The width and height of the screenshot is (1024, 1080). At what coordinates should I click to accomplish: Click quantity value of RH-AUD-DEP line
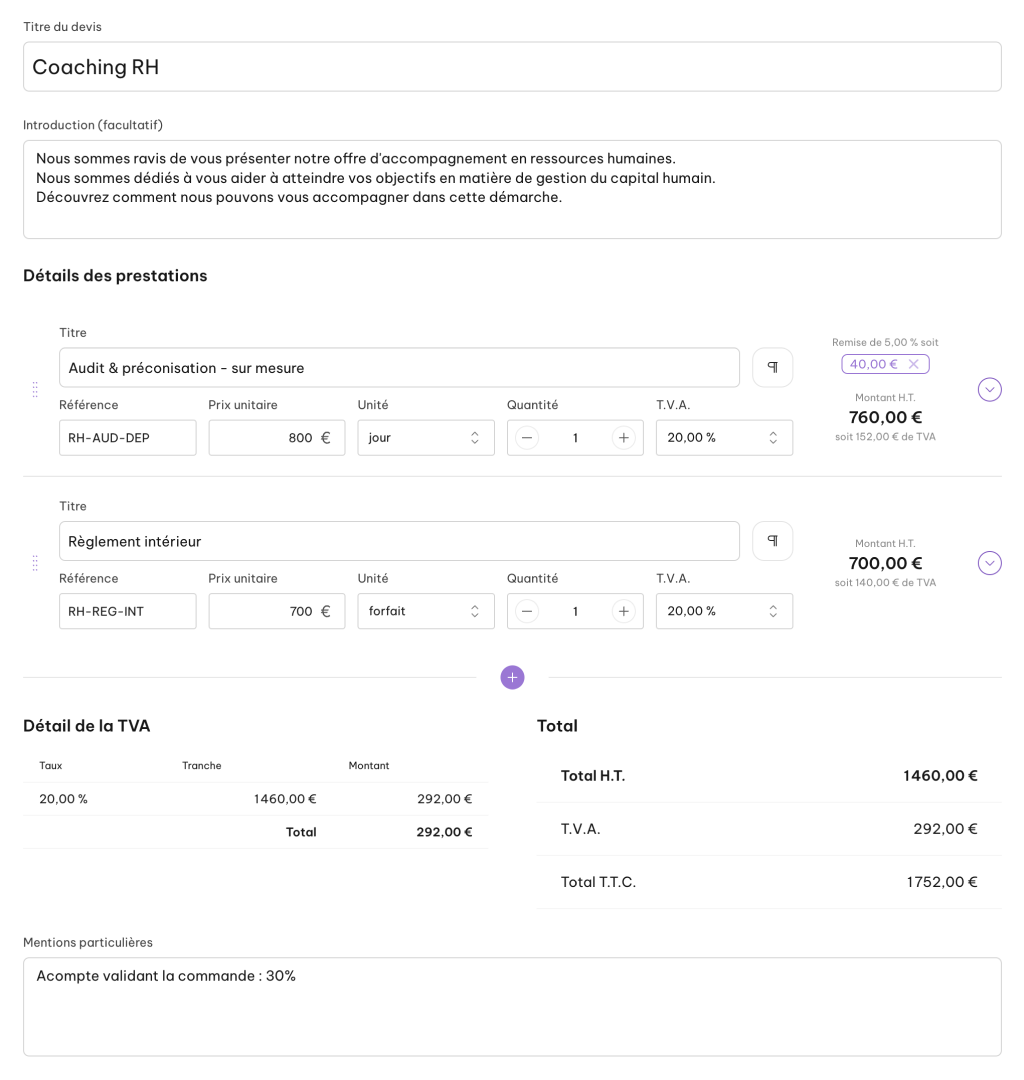[575, 438]
